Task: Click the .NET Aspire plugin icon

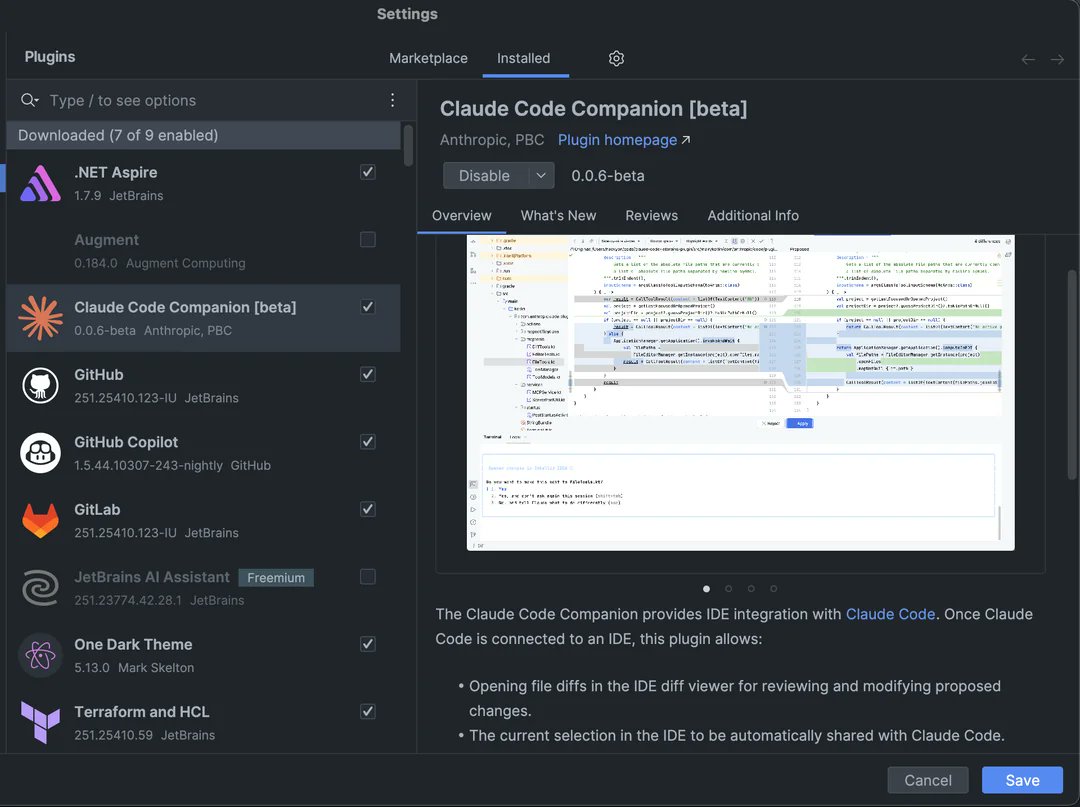Action: point(41,183)
